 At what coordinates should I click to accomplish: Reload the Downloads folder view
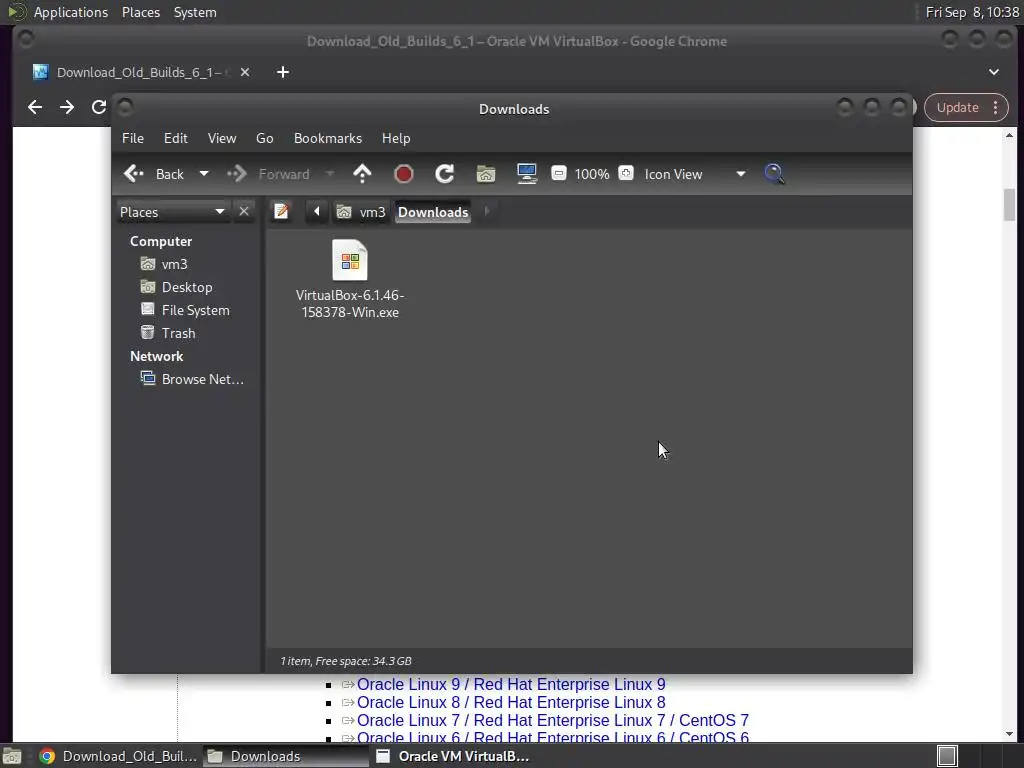445,174
